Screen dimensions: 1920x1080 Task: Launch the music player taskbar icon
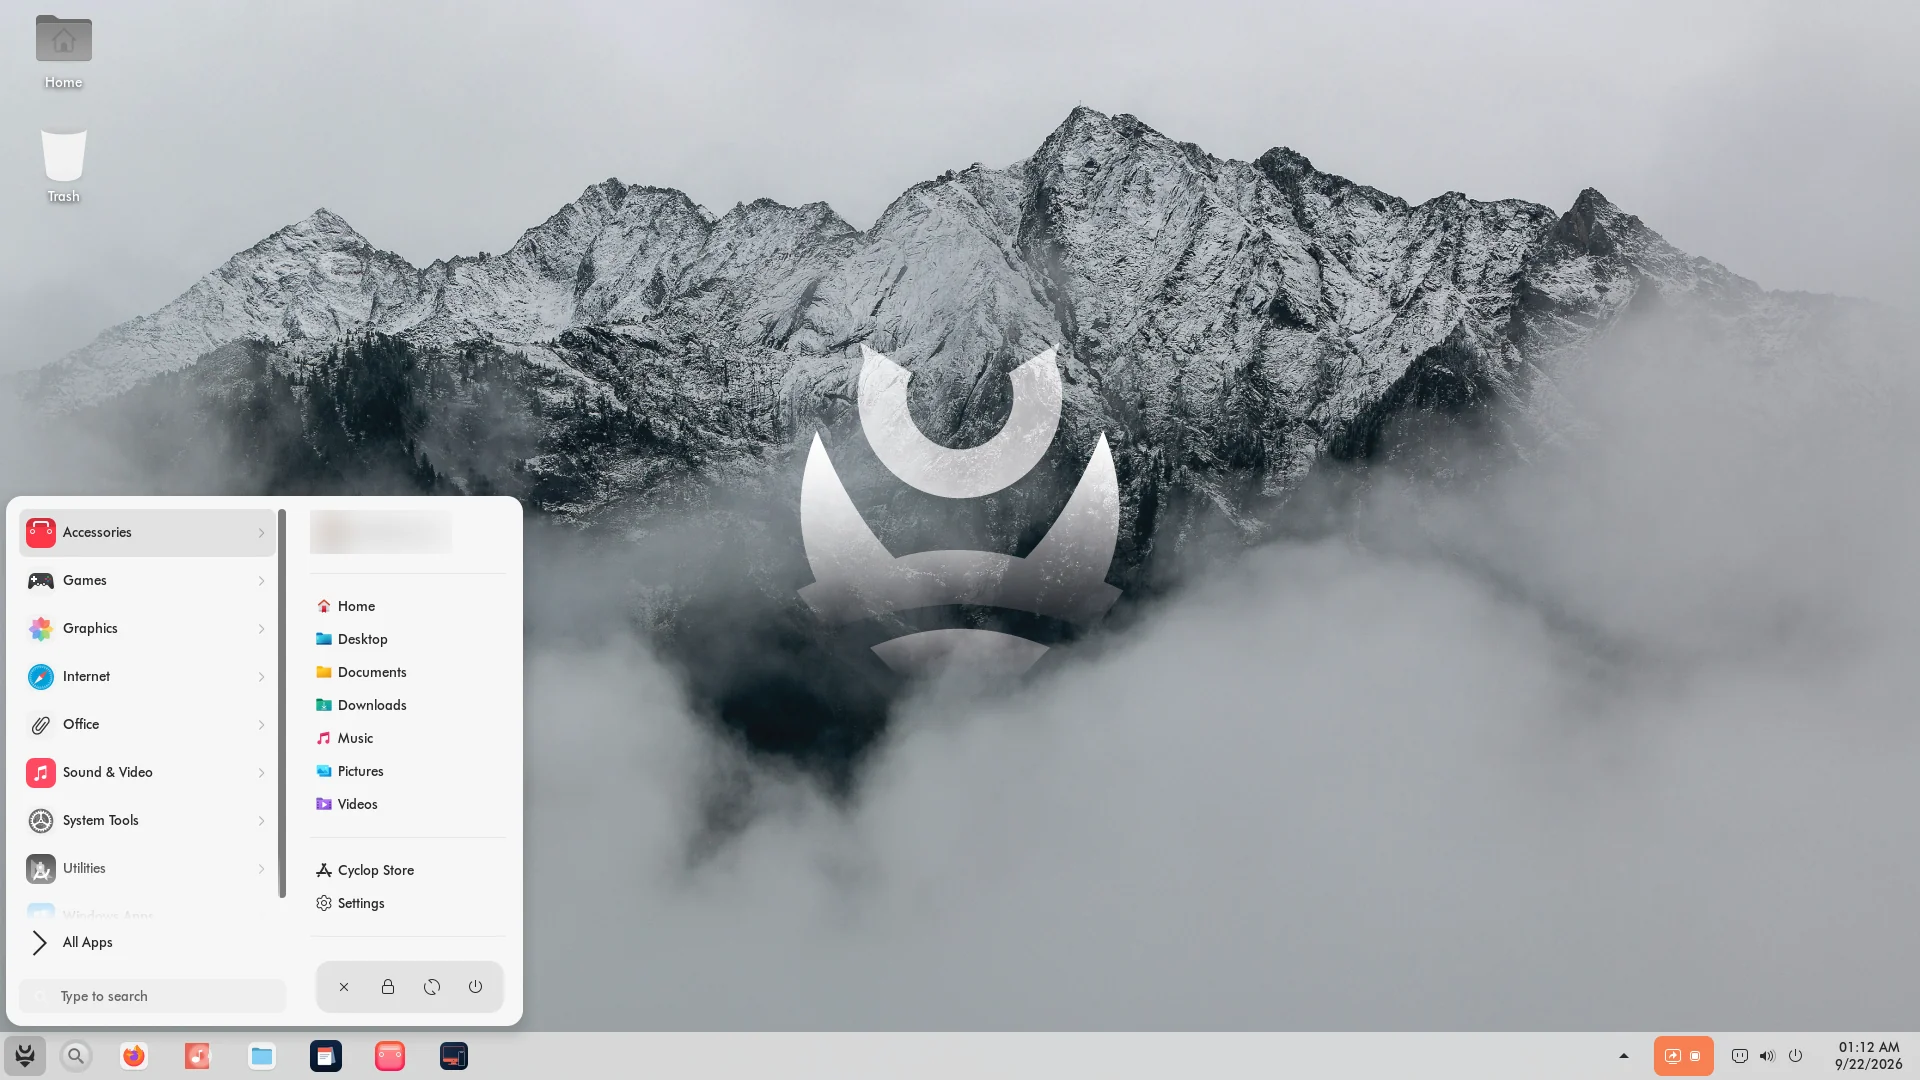197,1056
